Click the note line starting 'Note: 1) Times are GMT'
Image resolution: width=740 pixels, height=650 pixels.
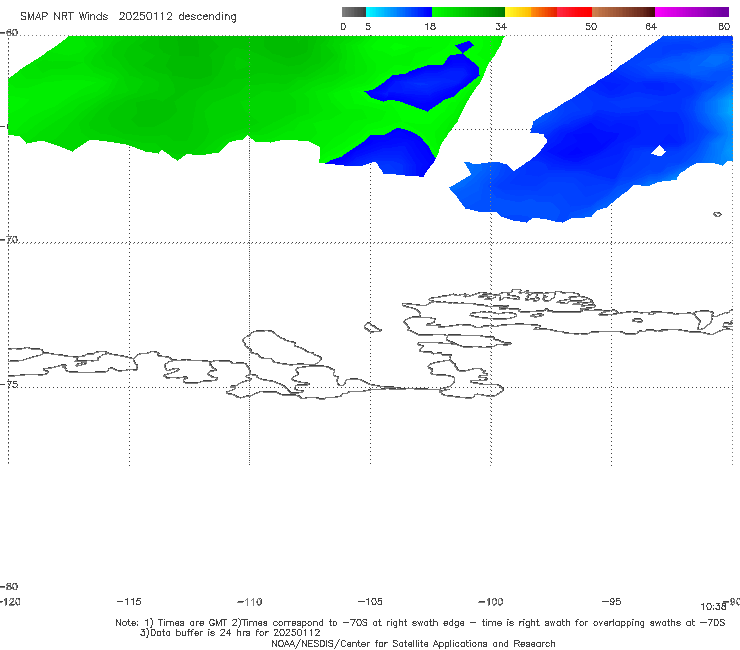click(x=420, y=623)
